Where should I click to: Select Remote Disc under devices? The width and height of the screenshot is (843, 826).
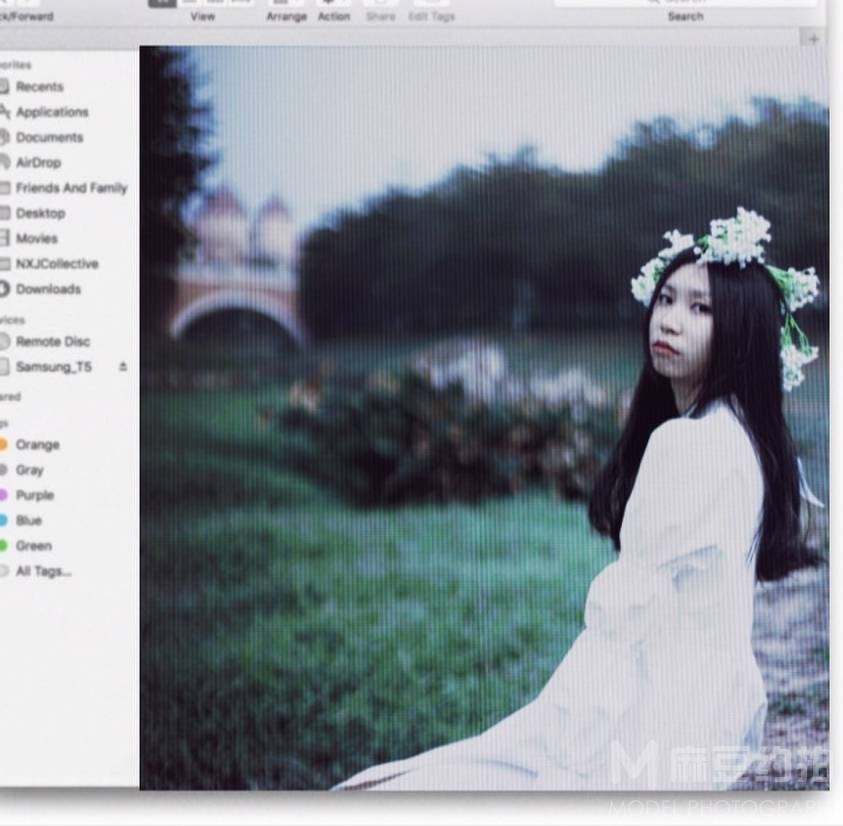point(50,341)
